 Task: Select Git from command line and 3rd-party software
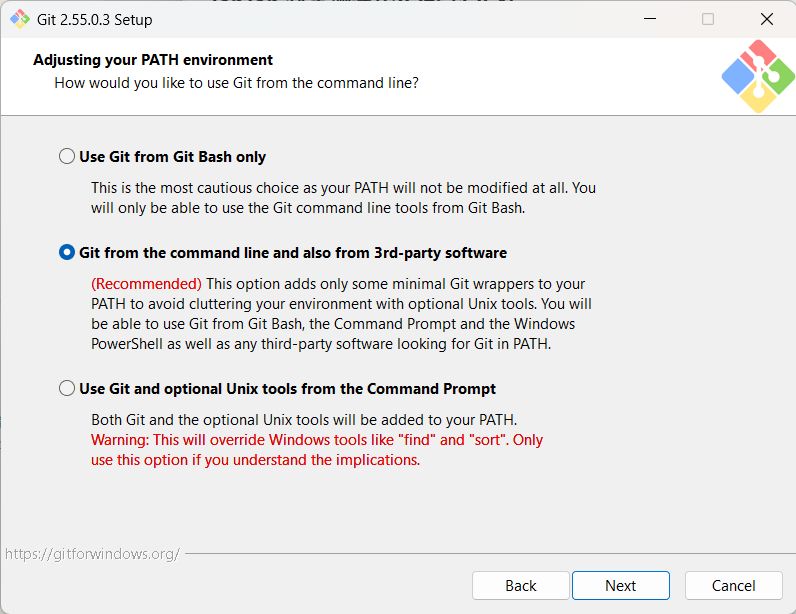click(67, 252)
